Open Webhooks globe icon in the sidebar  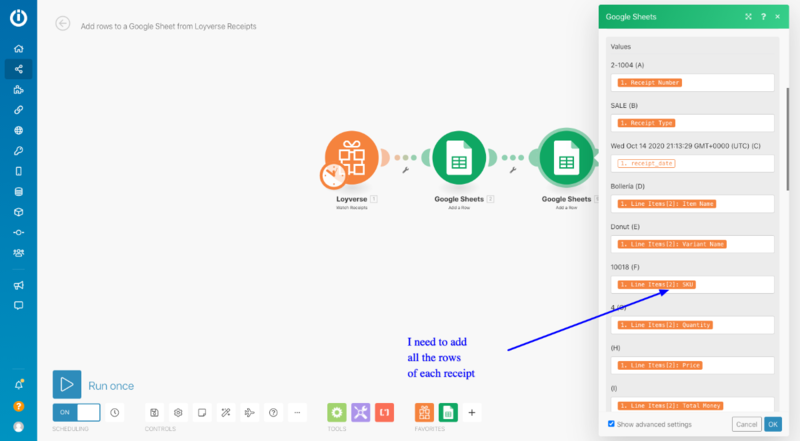tap(18, 130)
